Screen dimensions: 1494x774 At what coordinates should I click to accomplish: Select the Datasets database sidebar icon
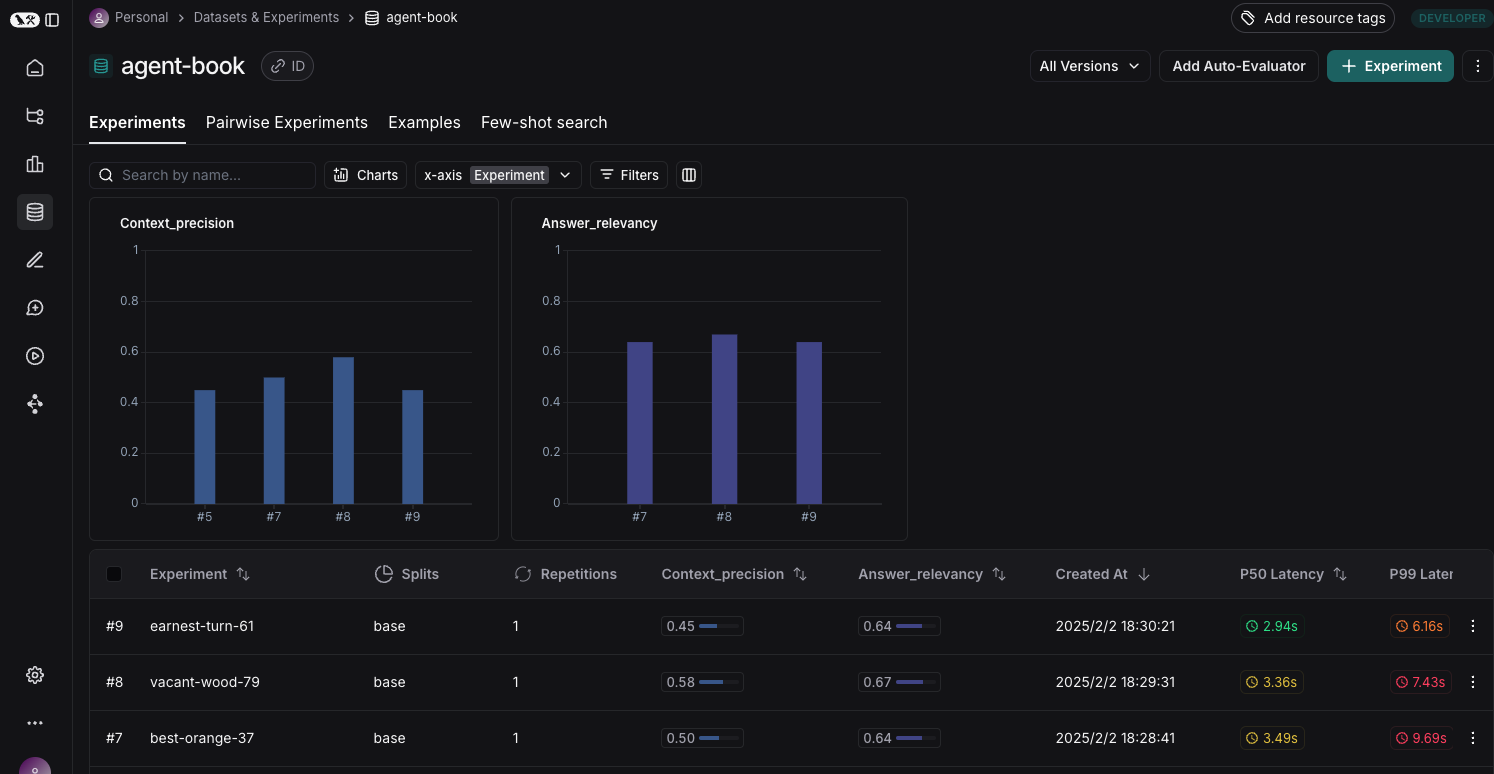pos(35,212)
